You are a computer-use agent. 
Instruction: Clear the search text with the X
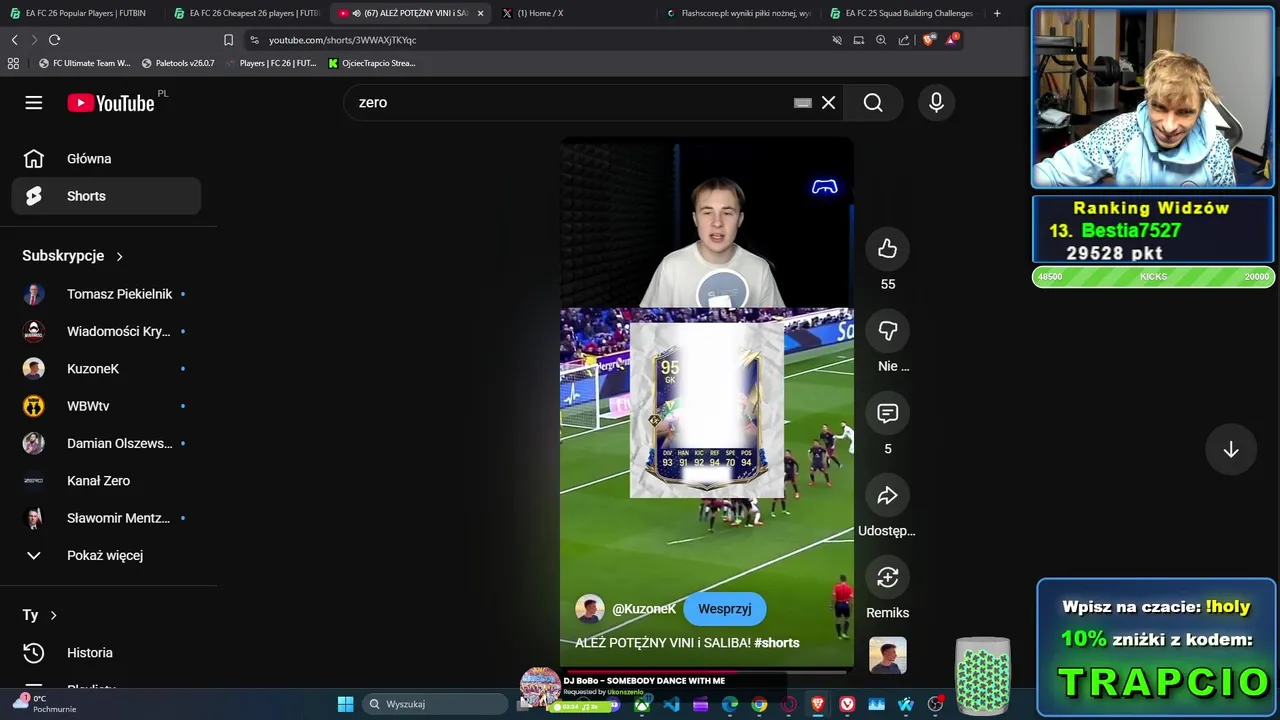[x=828, y=103]
